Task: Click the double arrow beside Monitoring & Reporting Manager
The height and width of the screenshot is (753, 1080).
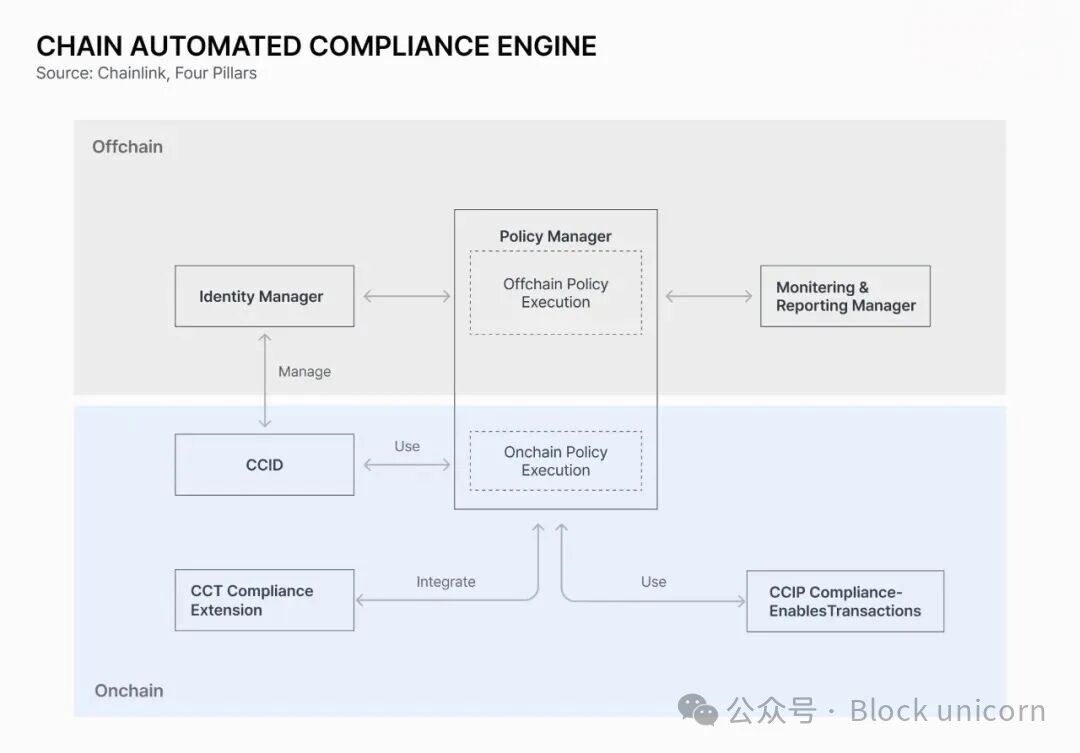Action: click(x=709, y=296)
